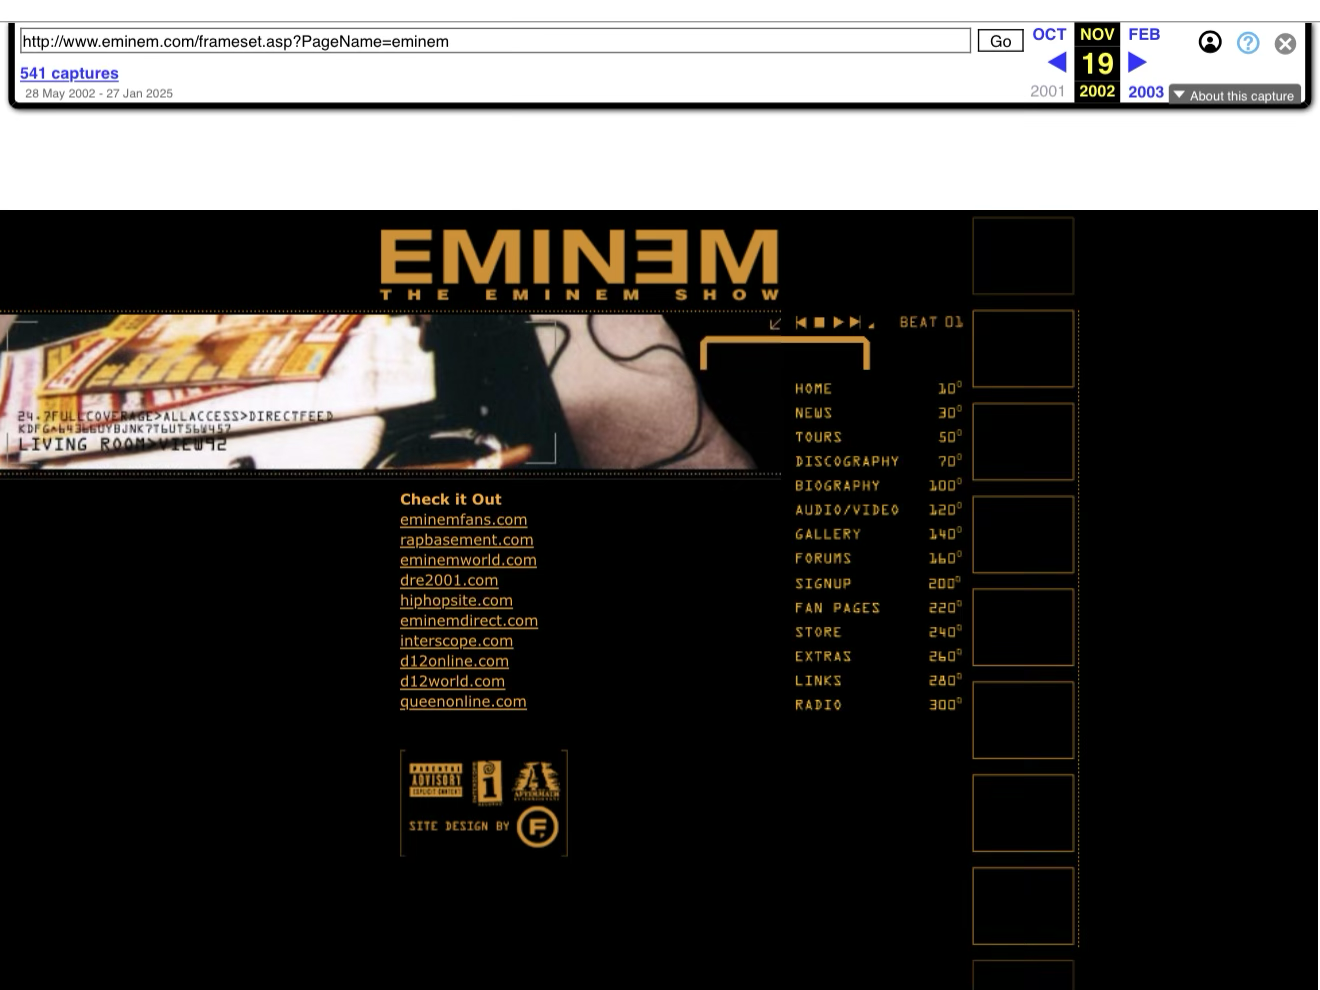The image size is (1320, 990).
Task: Stop the music with the square stop button
Action: (x=819, y=322)
